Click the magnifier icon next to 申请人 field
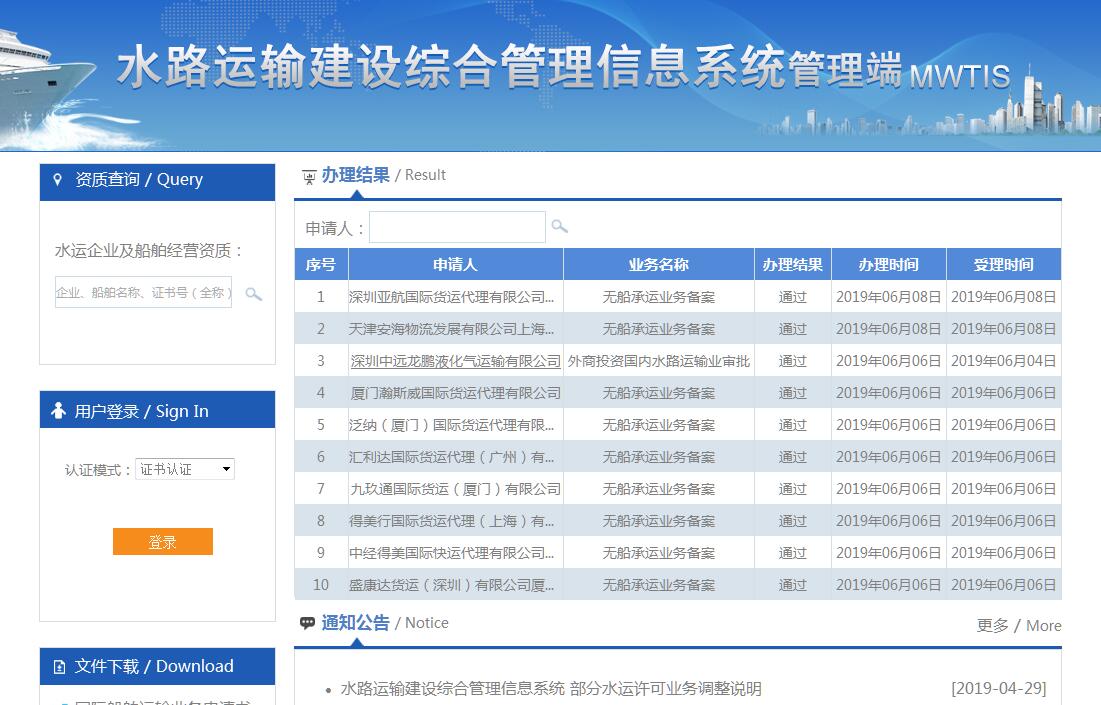Image resolution: width=1101 pixels, height=705 pixels. click(x=560, y=227)
